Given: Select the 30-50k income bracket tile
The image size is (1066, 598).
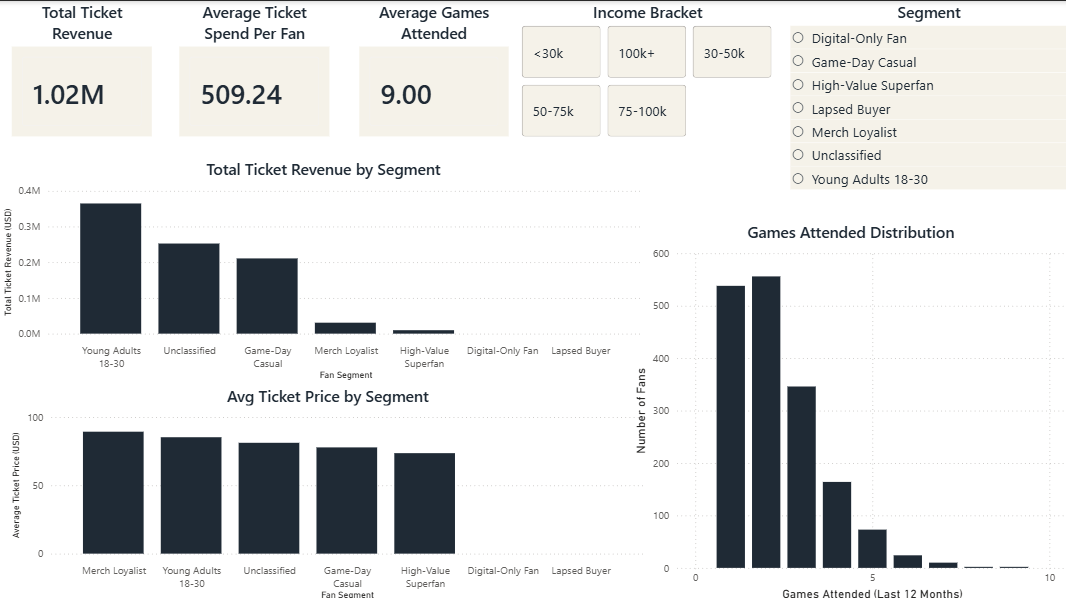Looking at the screenshot, I should click(x=732, y=52).
